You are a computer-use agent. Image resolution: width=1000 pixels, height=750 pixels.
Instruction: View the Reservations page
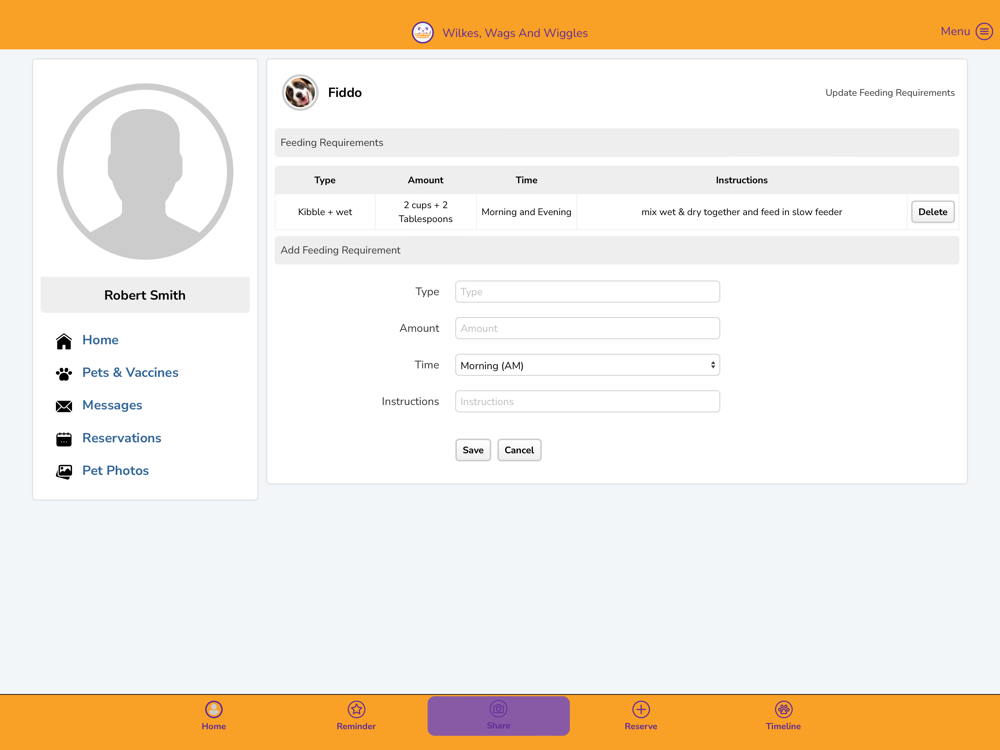coord(122,438)
